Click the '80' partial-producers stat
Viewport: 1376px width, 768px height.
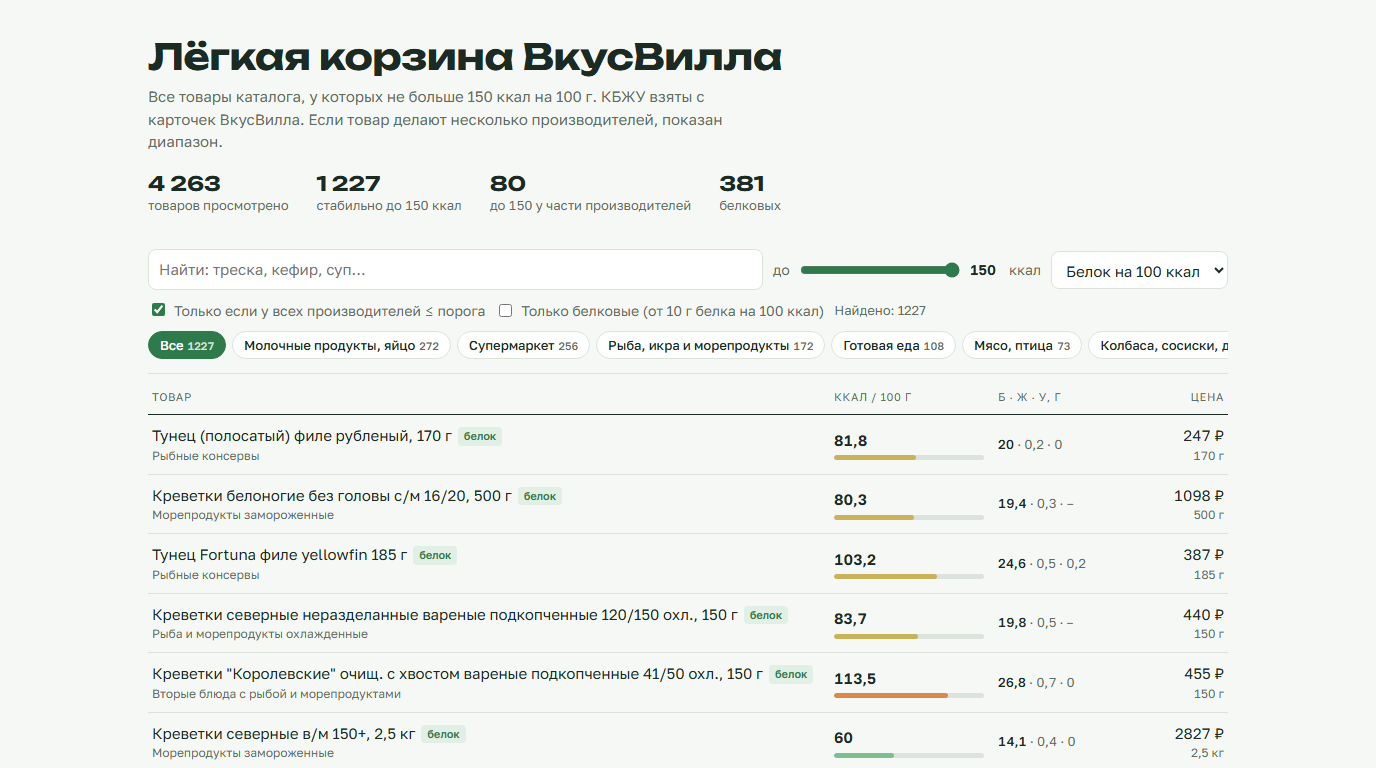pos(508,184)
